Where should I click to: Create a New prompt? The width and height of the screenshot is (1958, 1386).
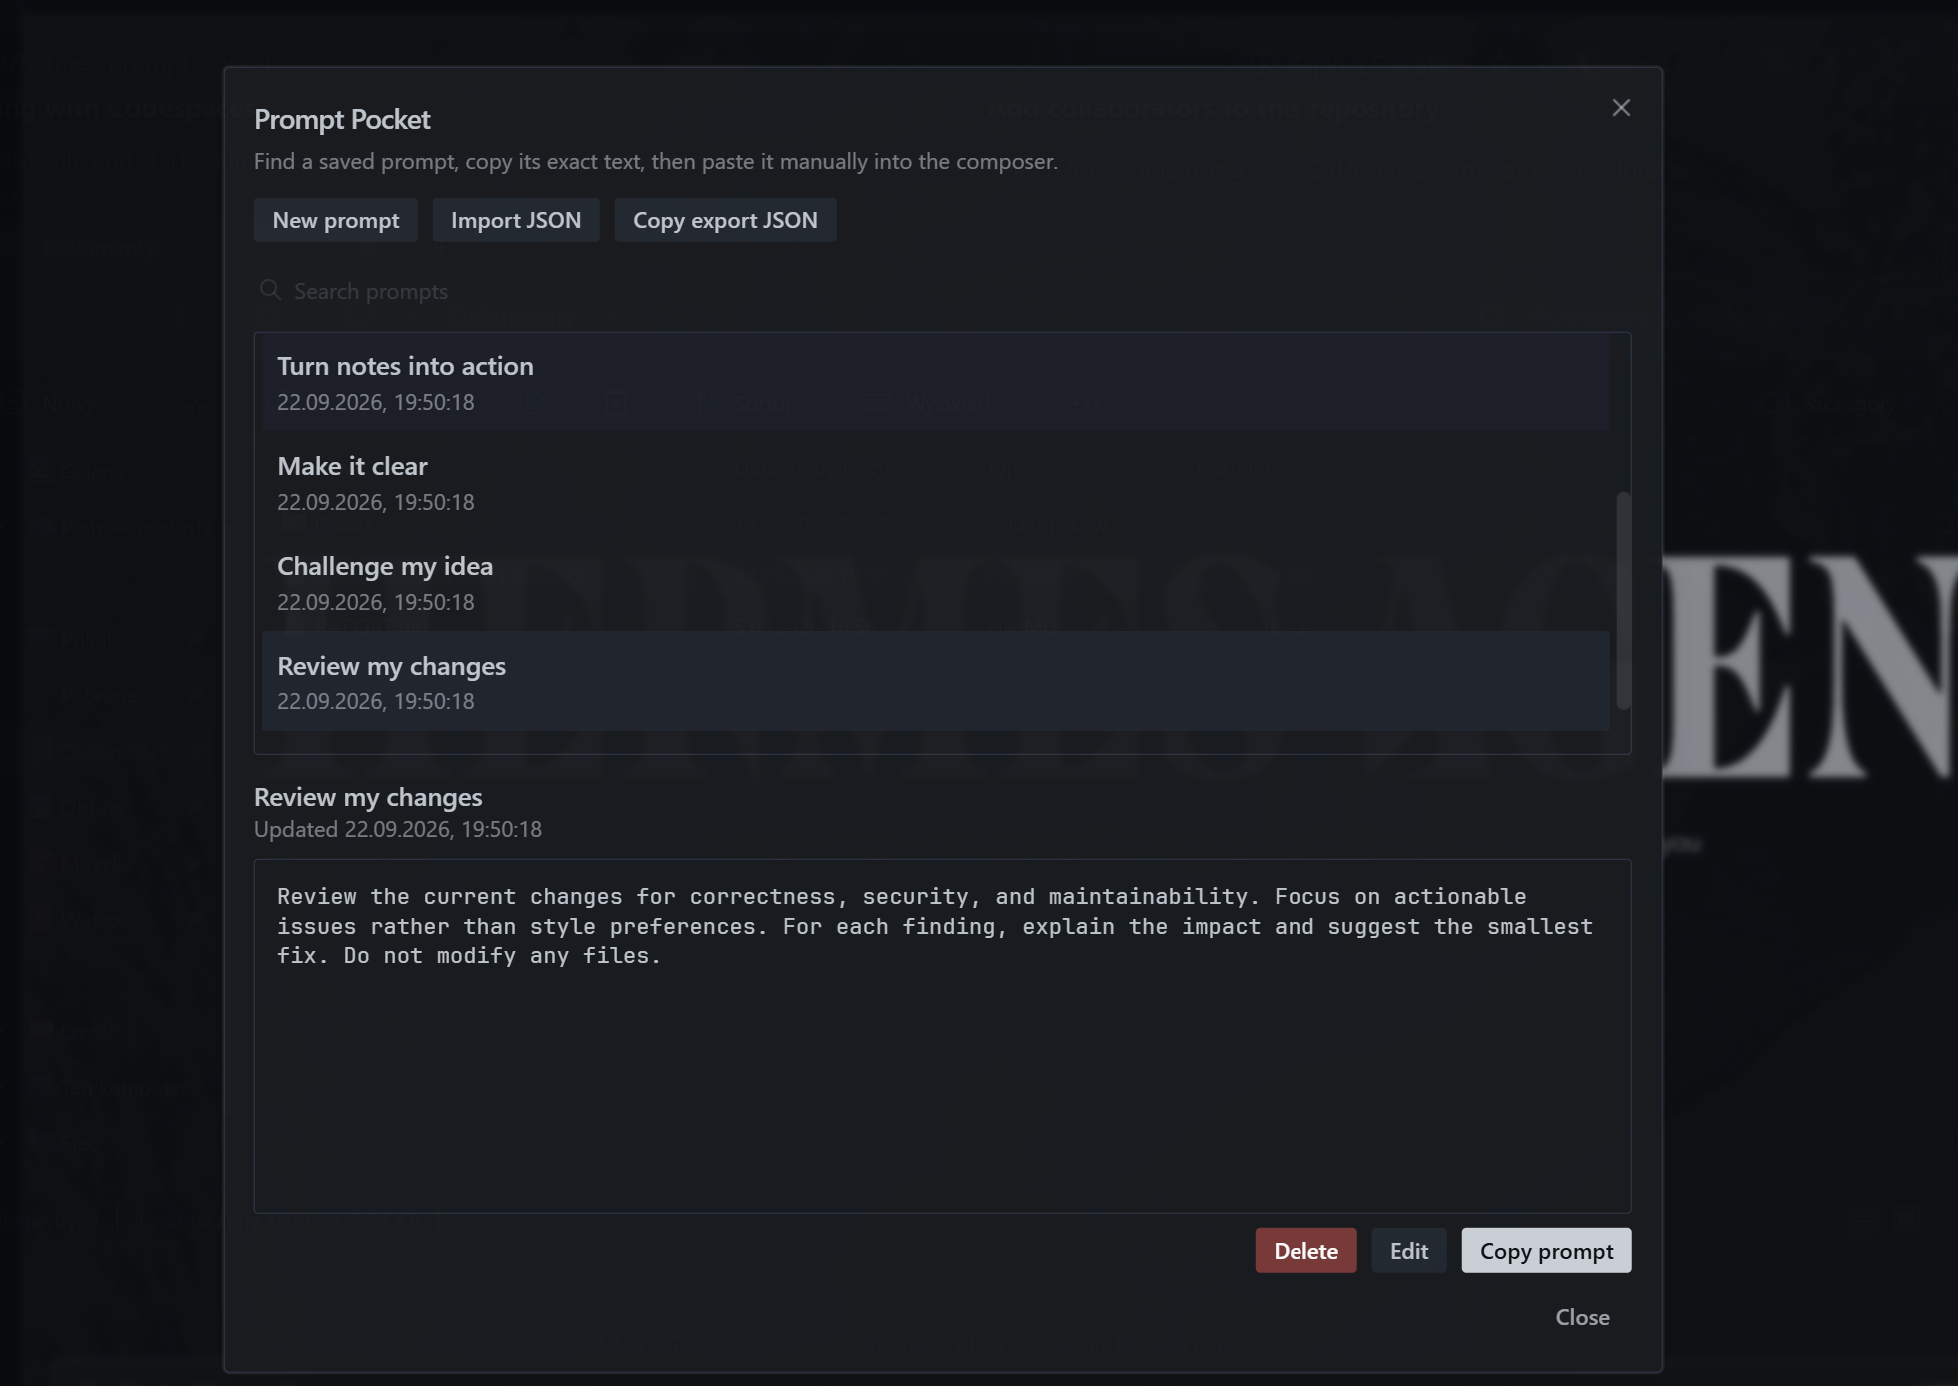pos(336,220)
